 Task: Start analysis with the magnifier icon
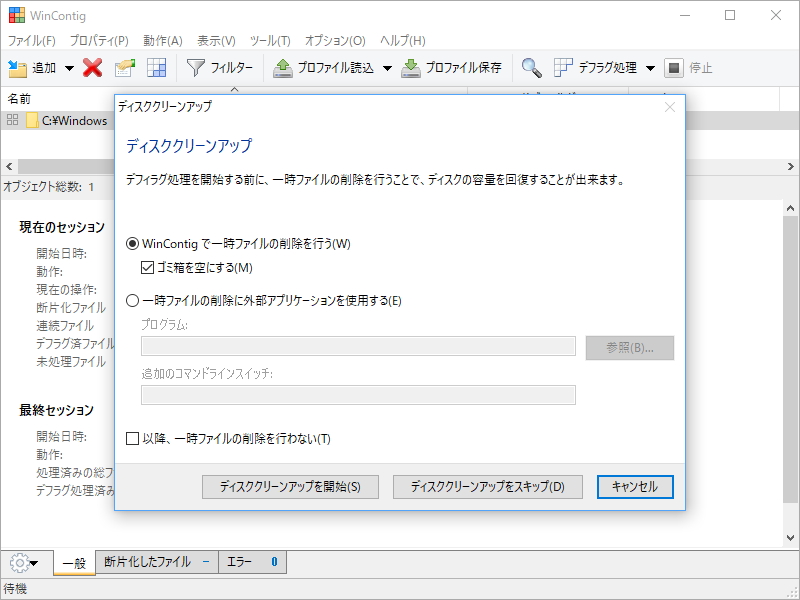[531, 68]
